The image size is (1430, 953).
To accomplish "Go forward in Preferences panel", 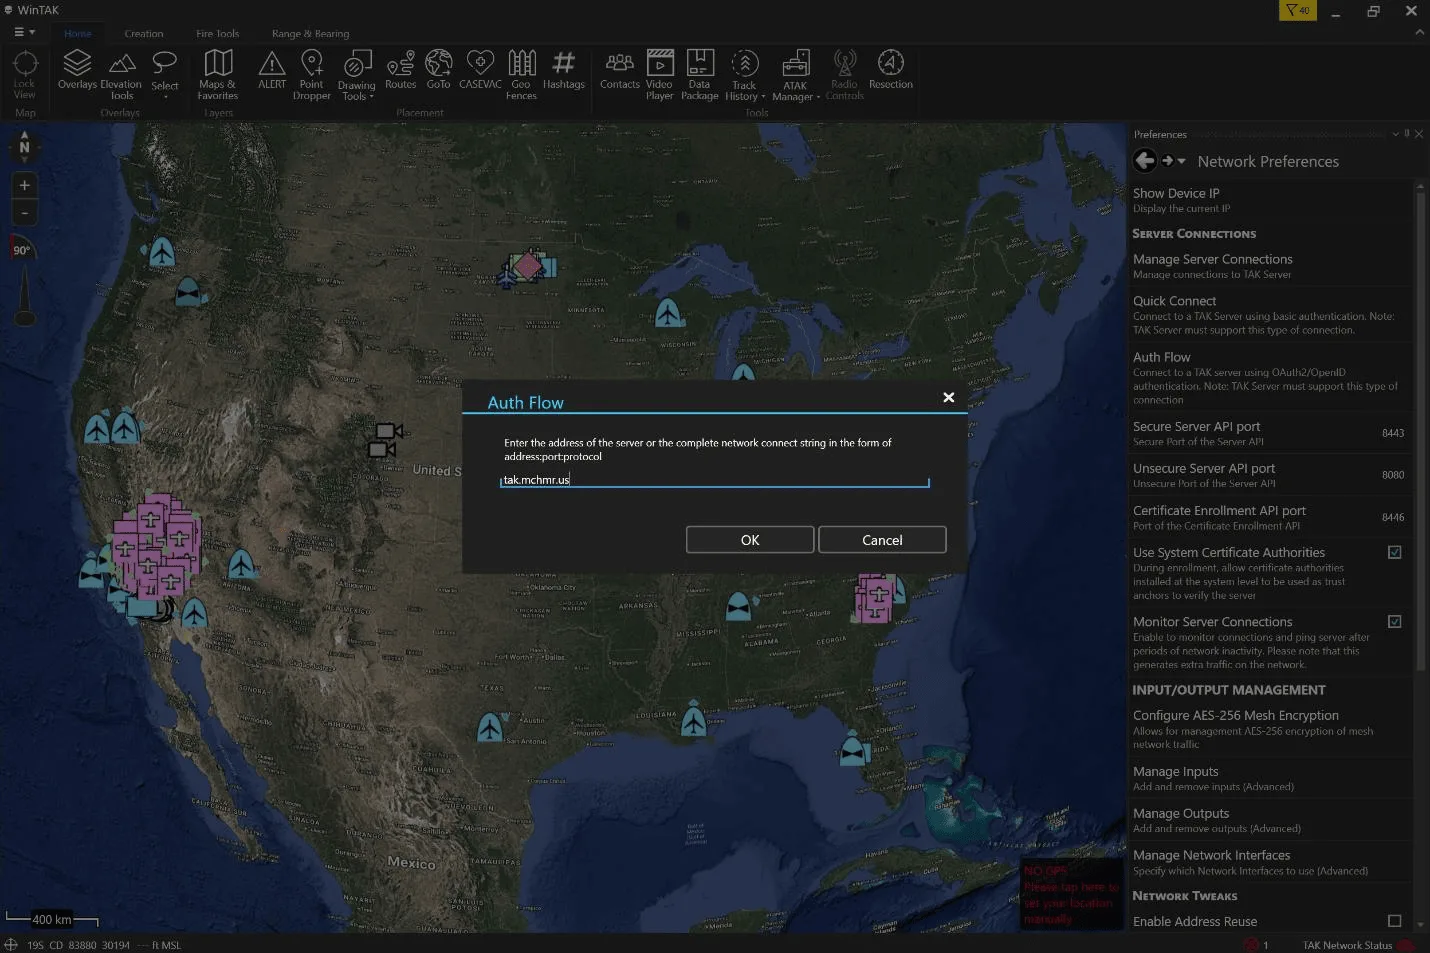I will pyautogui.click(x=1167, y=161).
